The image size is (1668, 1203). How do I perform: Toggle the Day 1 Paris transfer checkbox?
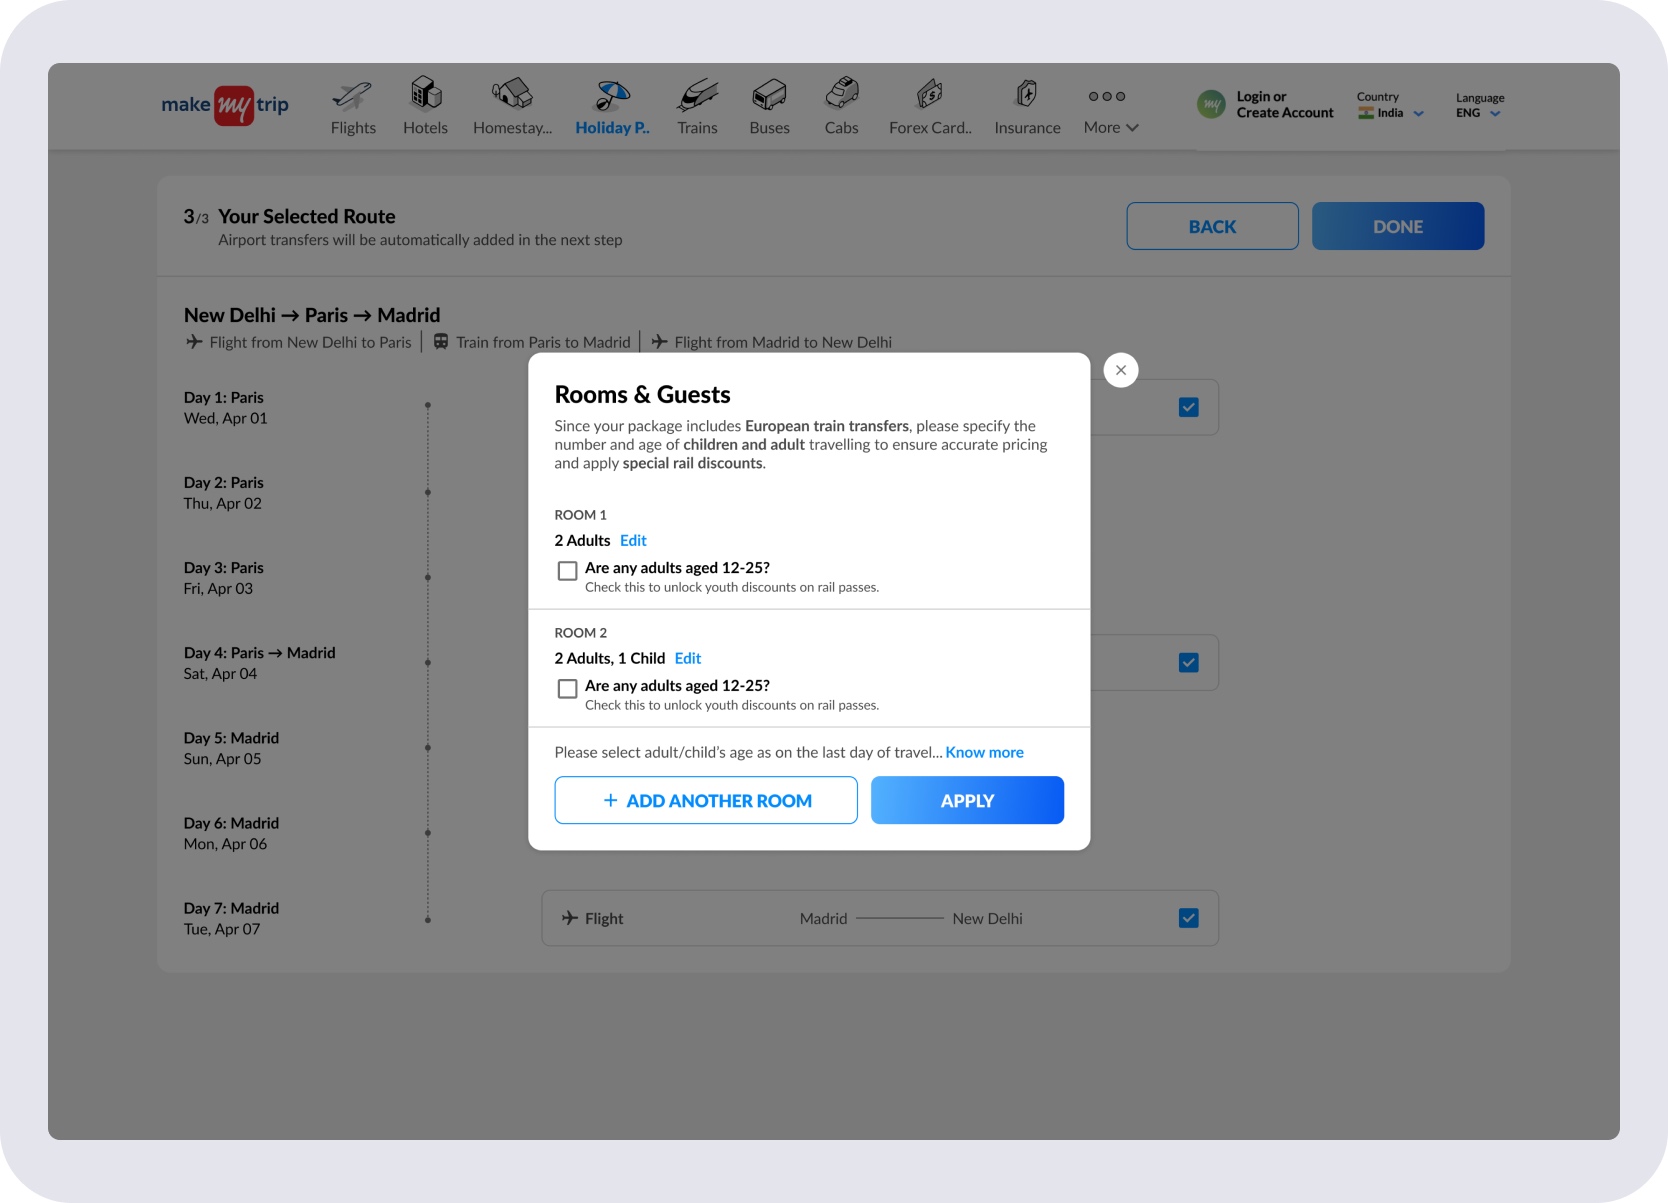pos(1188,407)
